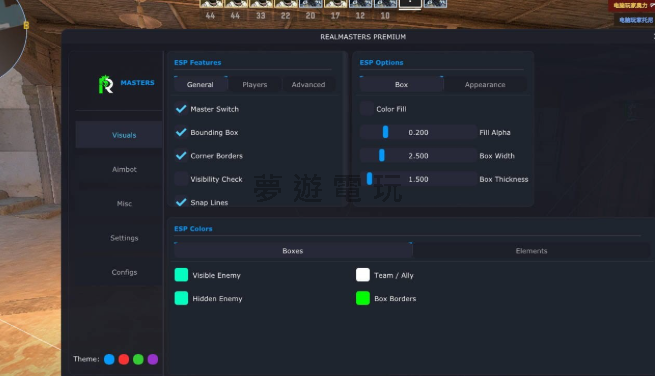Choose the blue theme color dot
Viewport: 655px width, 376px height.
pos(109,359)
